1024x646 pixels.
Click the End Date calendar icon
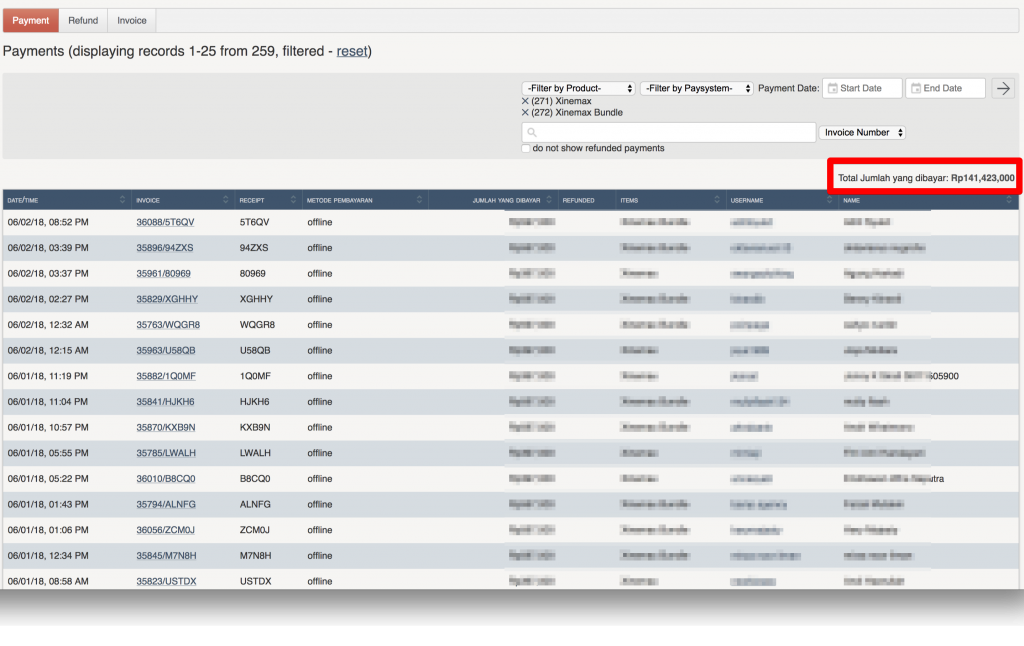[916, 88]
